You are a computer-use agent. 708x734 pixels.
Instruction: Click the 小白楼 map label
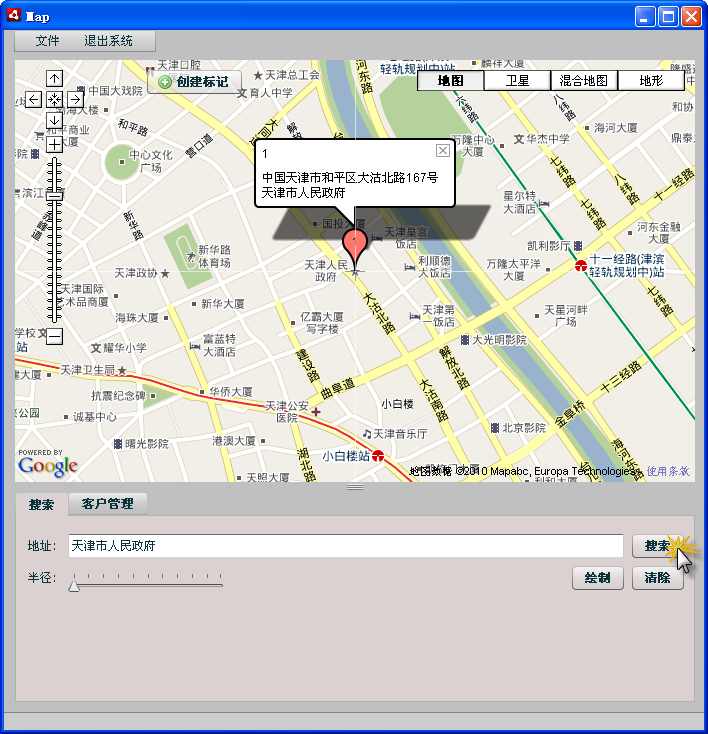[x=398, y=404]
